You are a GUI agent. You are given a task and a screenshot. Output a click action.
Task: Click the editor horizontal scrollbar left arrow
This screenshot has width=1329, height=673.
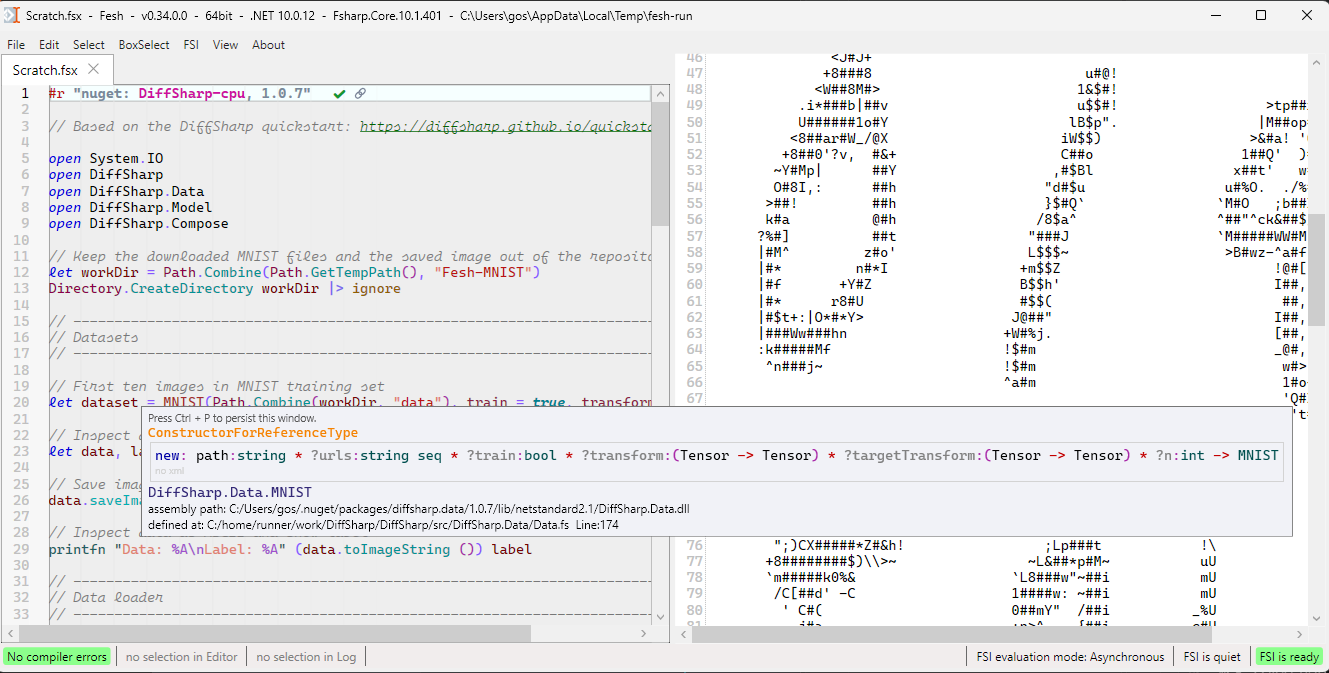(x=9, y=633)
